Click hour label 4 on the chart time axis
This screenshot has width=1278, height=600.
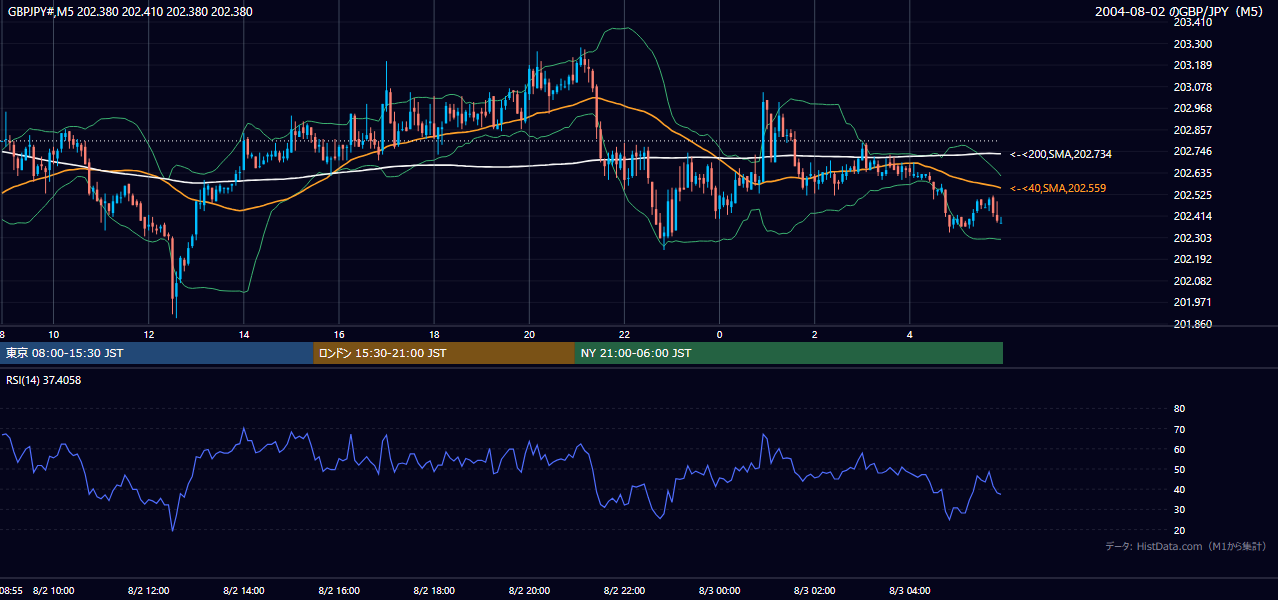point(909,334)
